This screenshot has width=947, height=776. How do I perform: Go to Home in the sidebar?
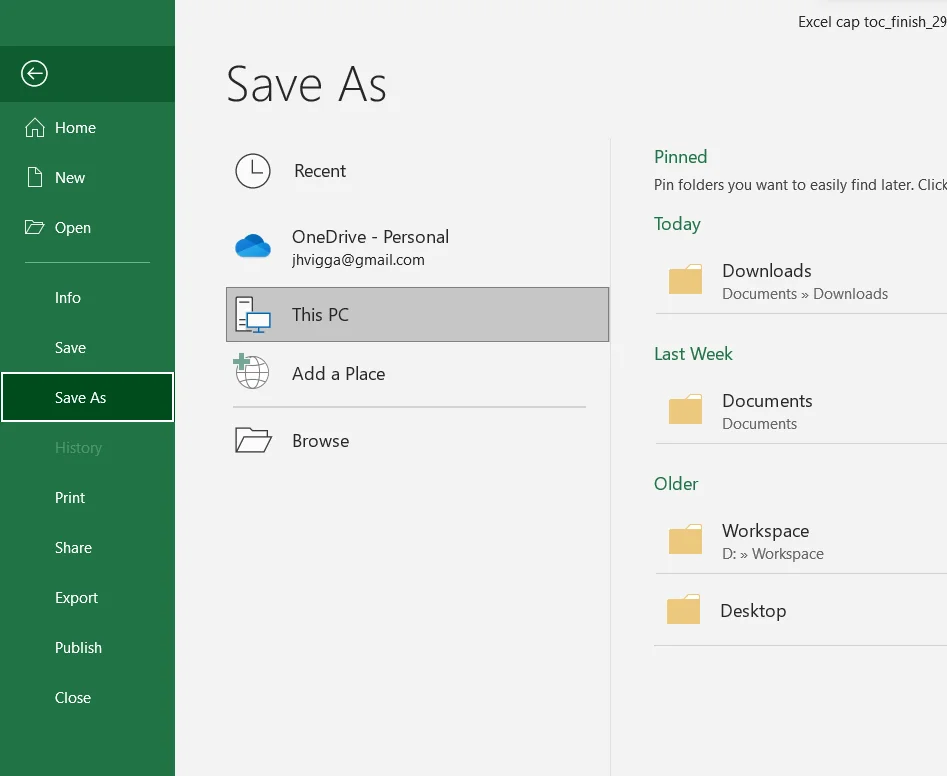[x=88, y=127]
